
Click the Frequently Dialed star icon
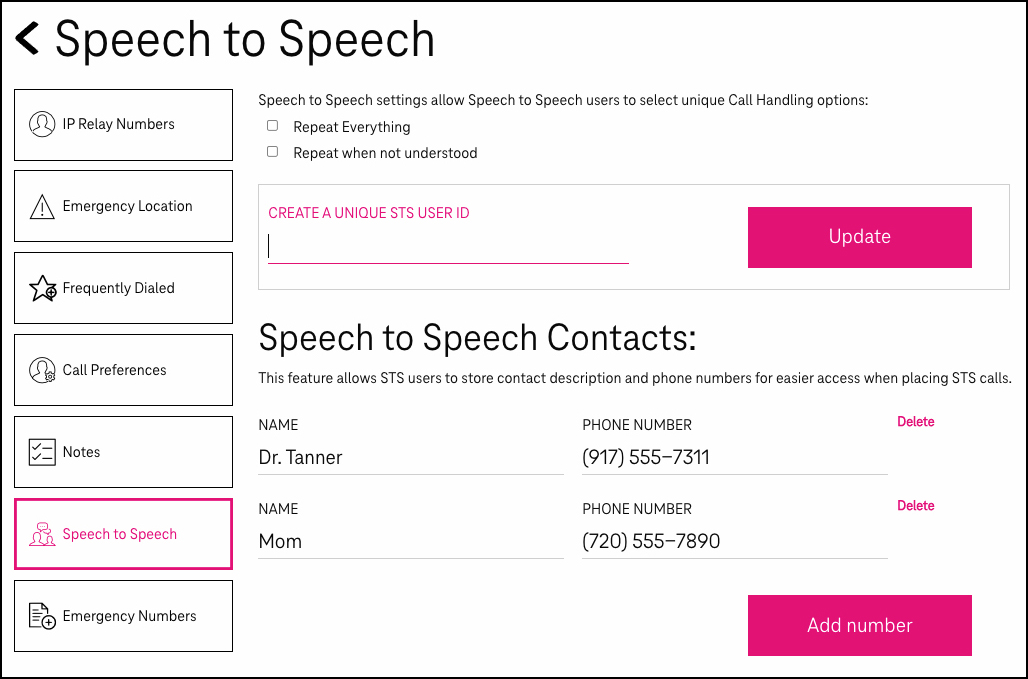pos(42,287)
